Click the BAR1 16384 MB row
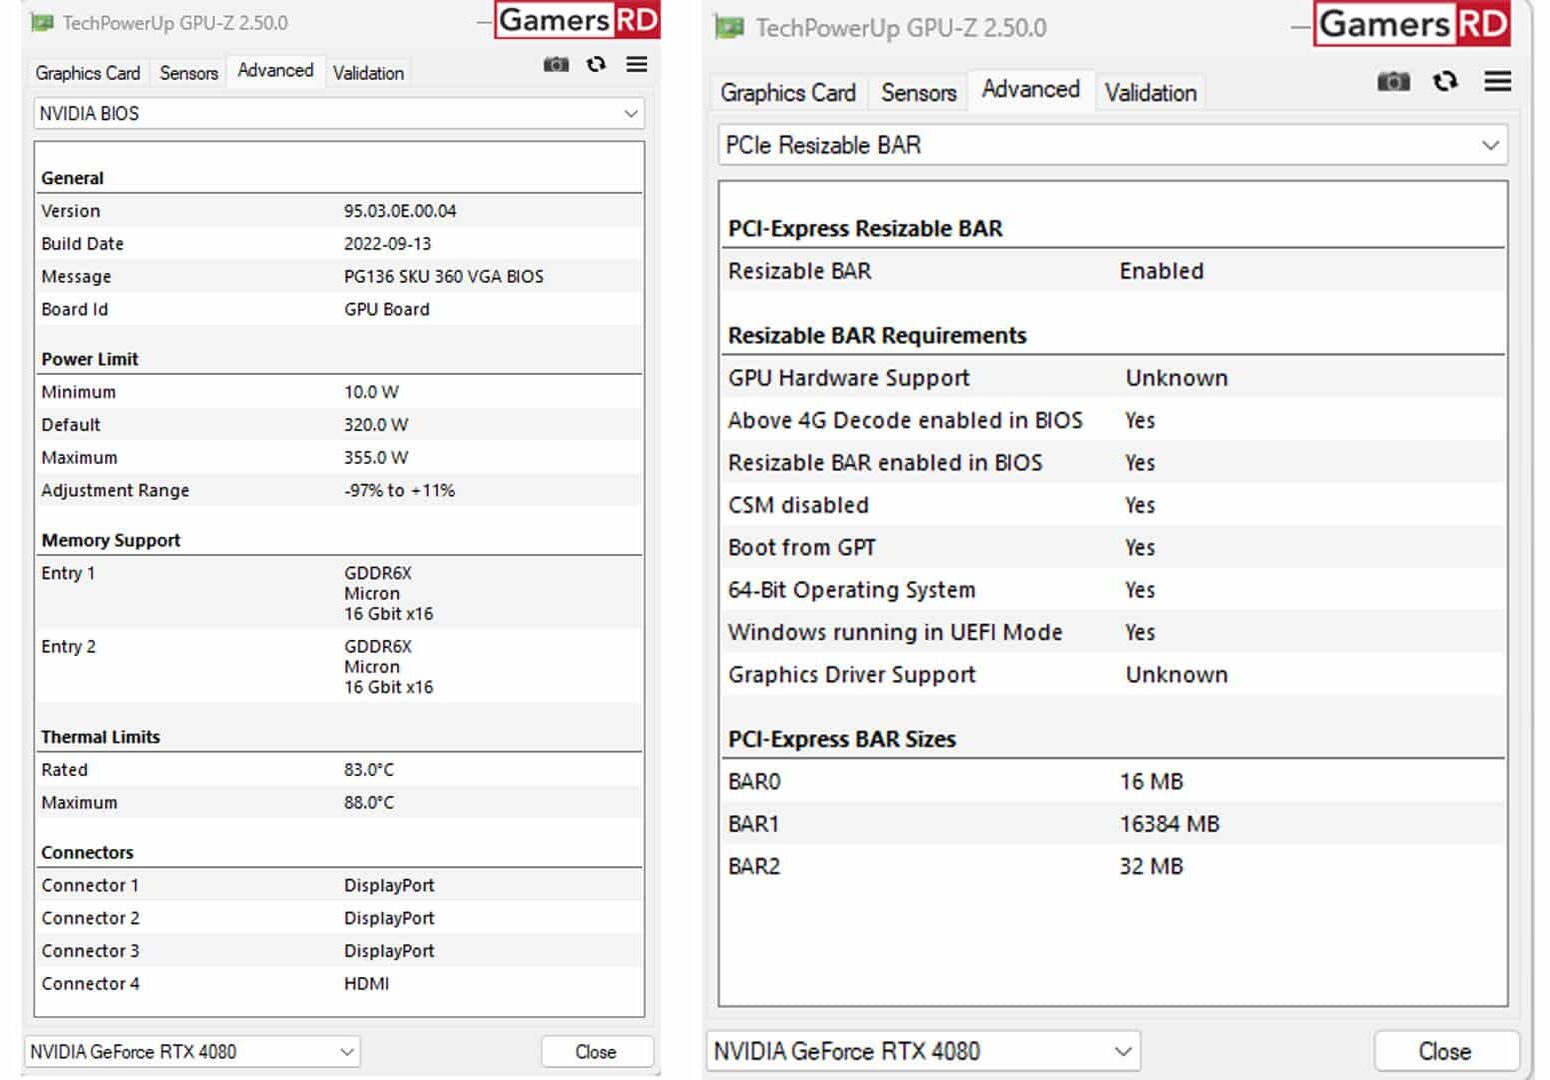 click(x=1113, y=824)
